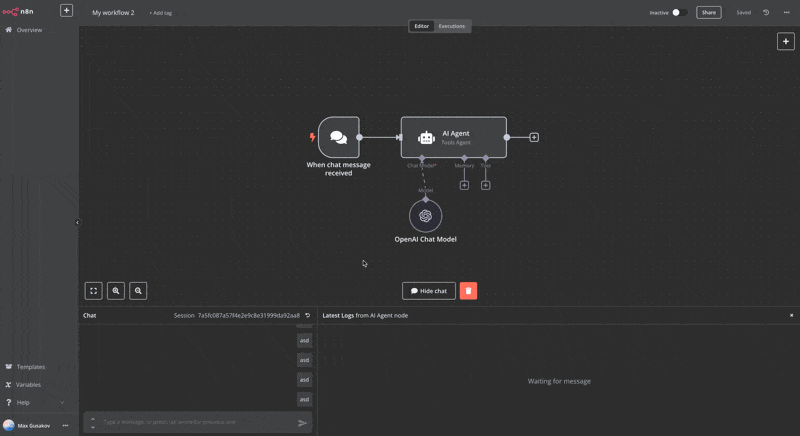Go to the Overview page
Screen dimensions: 800x436
point(29,30)
